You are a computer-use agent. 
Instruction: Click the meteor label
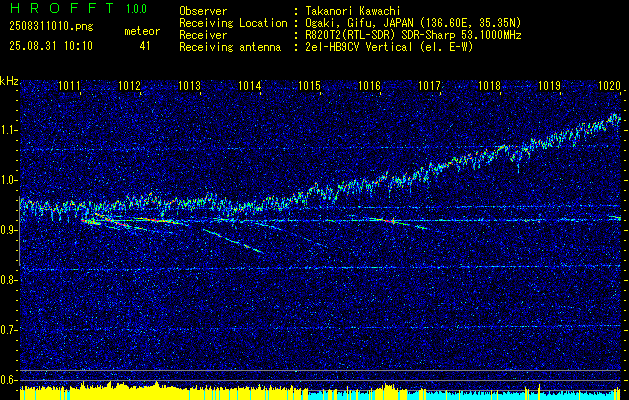(142, 31)
